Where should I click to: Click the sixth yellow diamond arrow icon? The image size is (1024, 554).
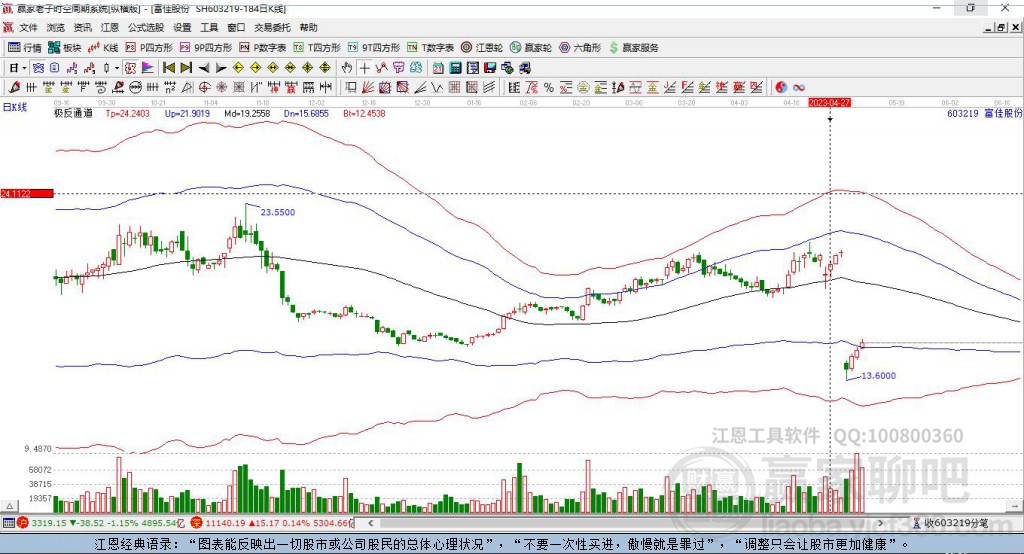(325, 68)
